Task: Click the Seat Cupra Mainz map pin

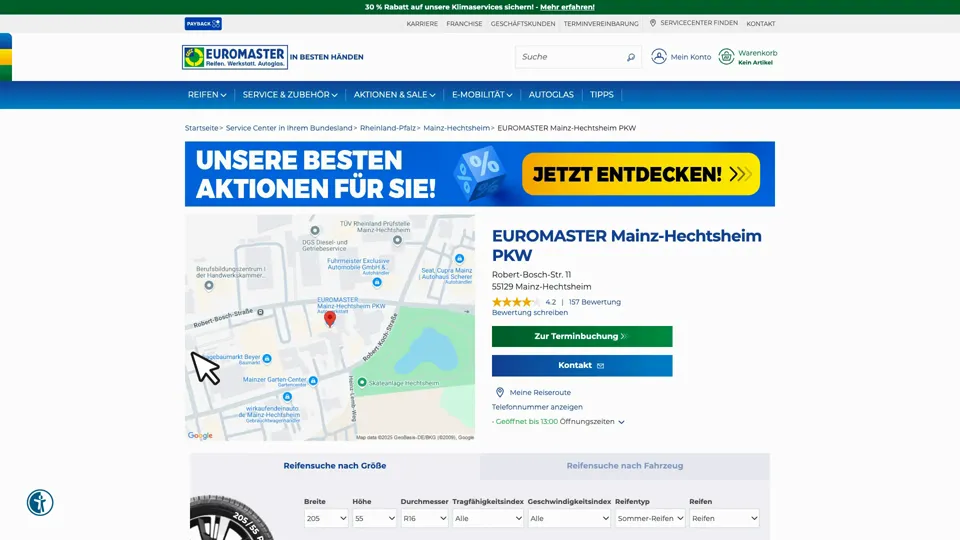Action: (x=459, y=258)
